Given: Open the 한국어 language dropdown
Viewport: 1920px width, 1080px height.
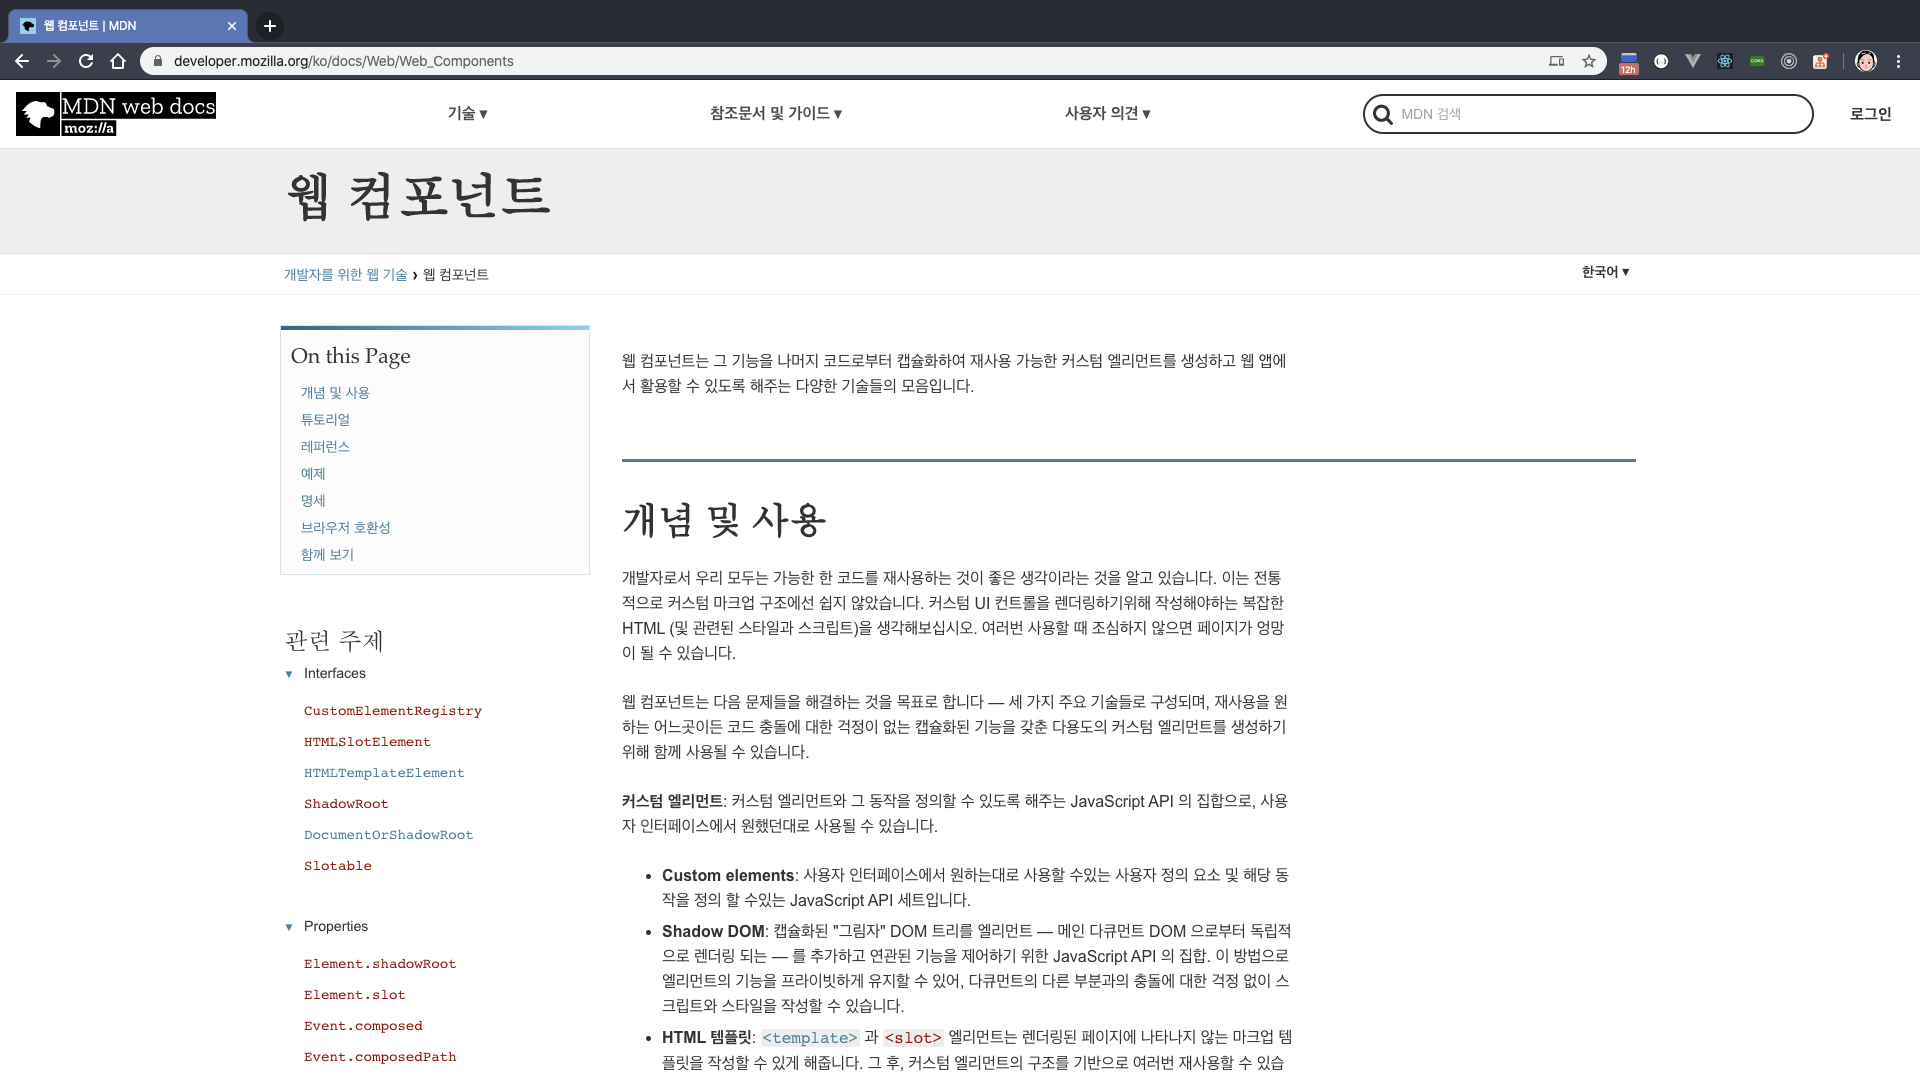Looking at the screenshot, I should (1605, 272).
